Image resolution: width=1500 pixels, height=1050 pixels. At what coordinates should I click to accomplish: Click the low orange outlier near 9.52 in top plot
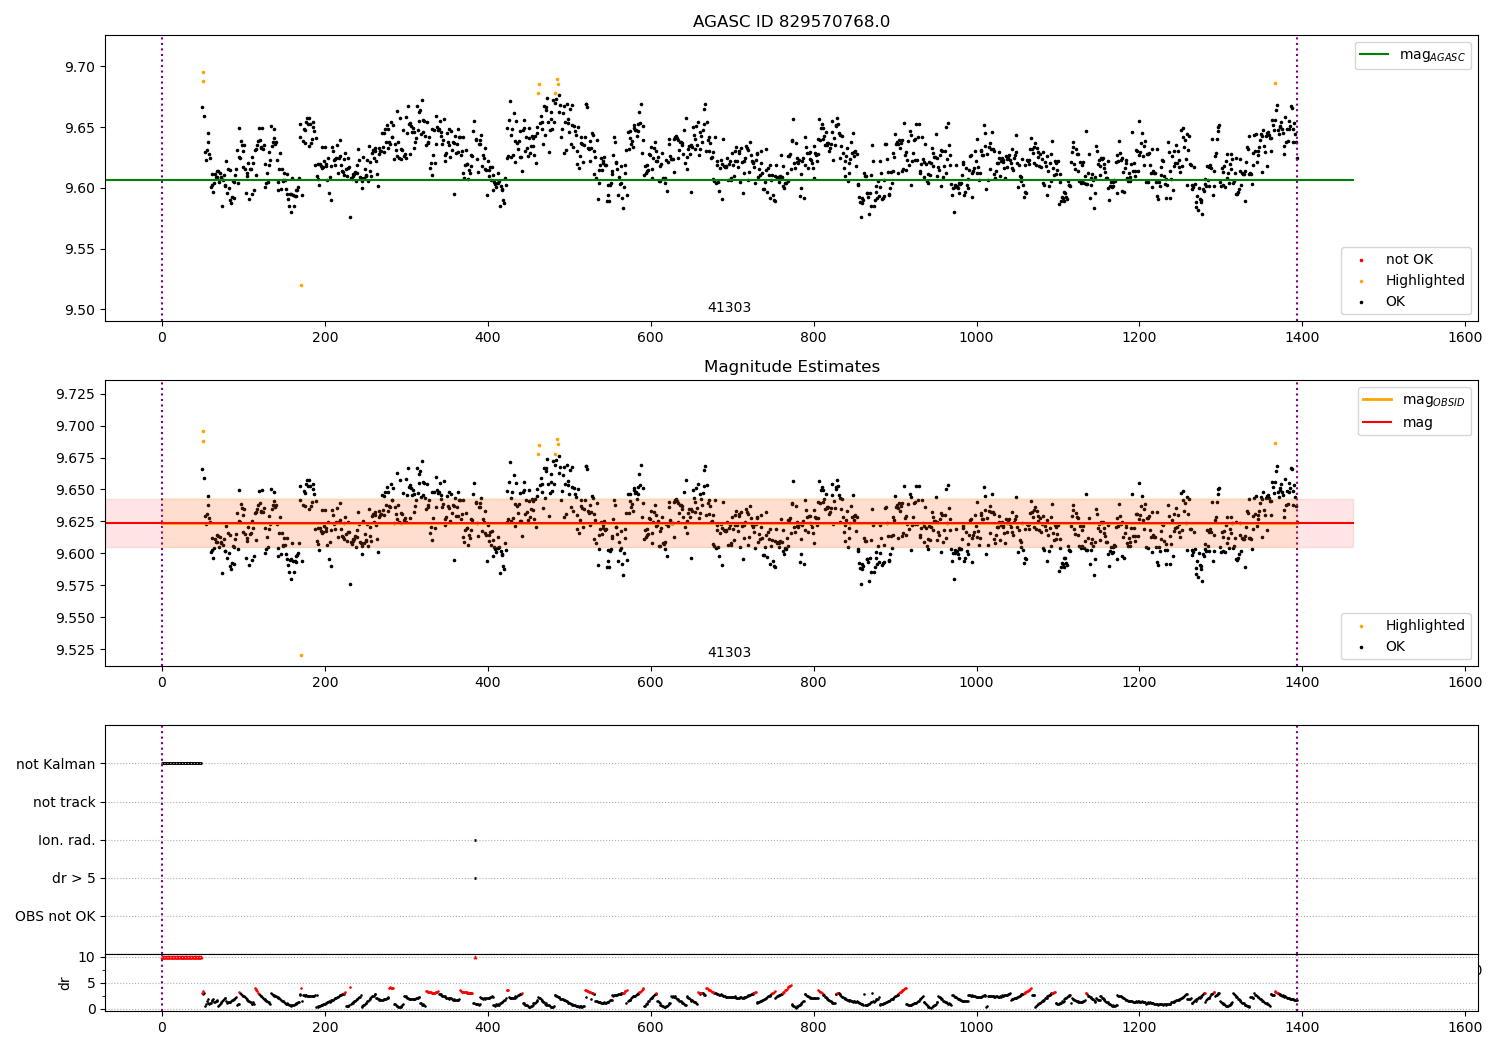tap(301, 285)
